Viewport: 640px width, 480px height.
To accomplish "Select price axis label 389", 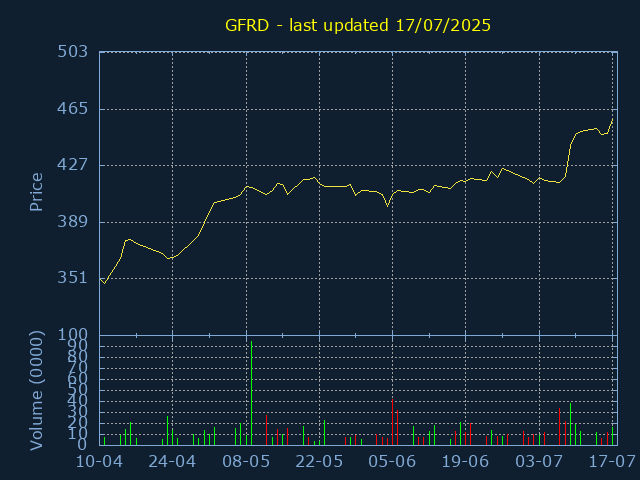I will click(73, 222).
